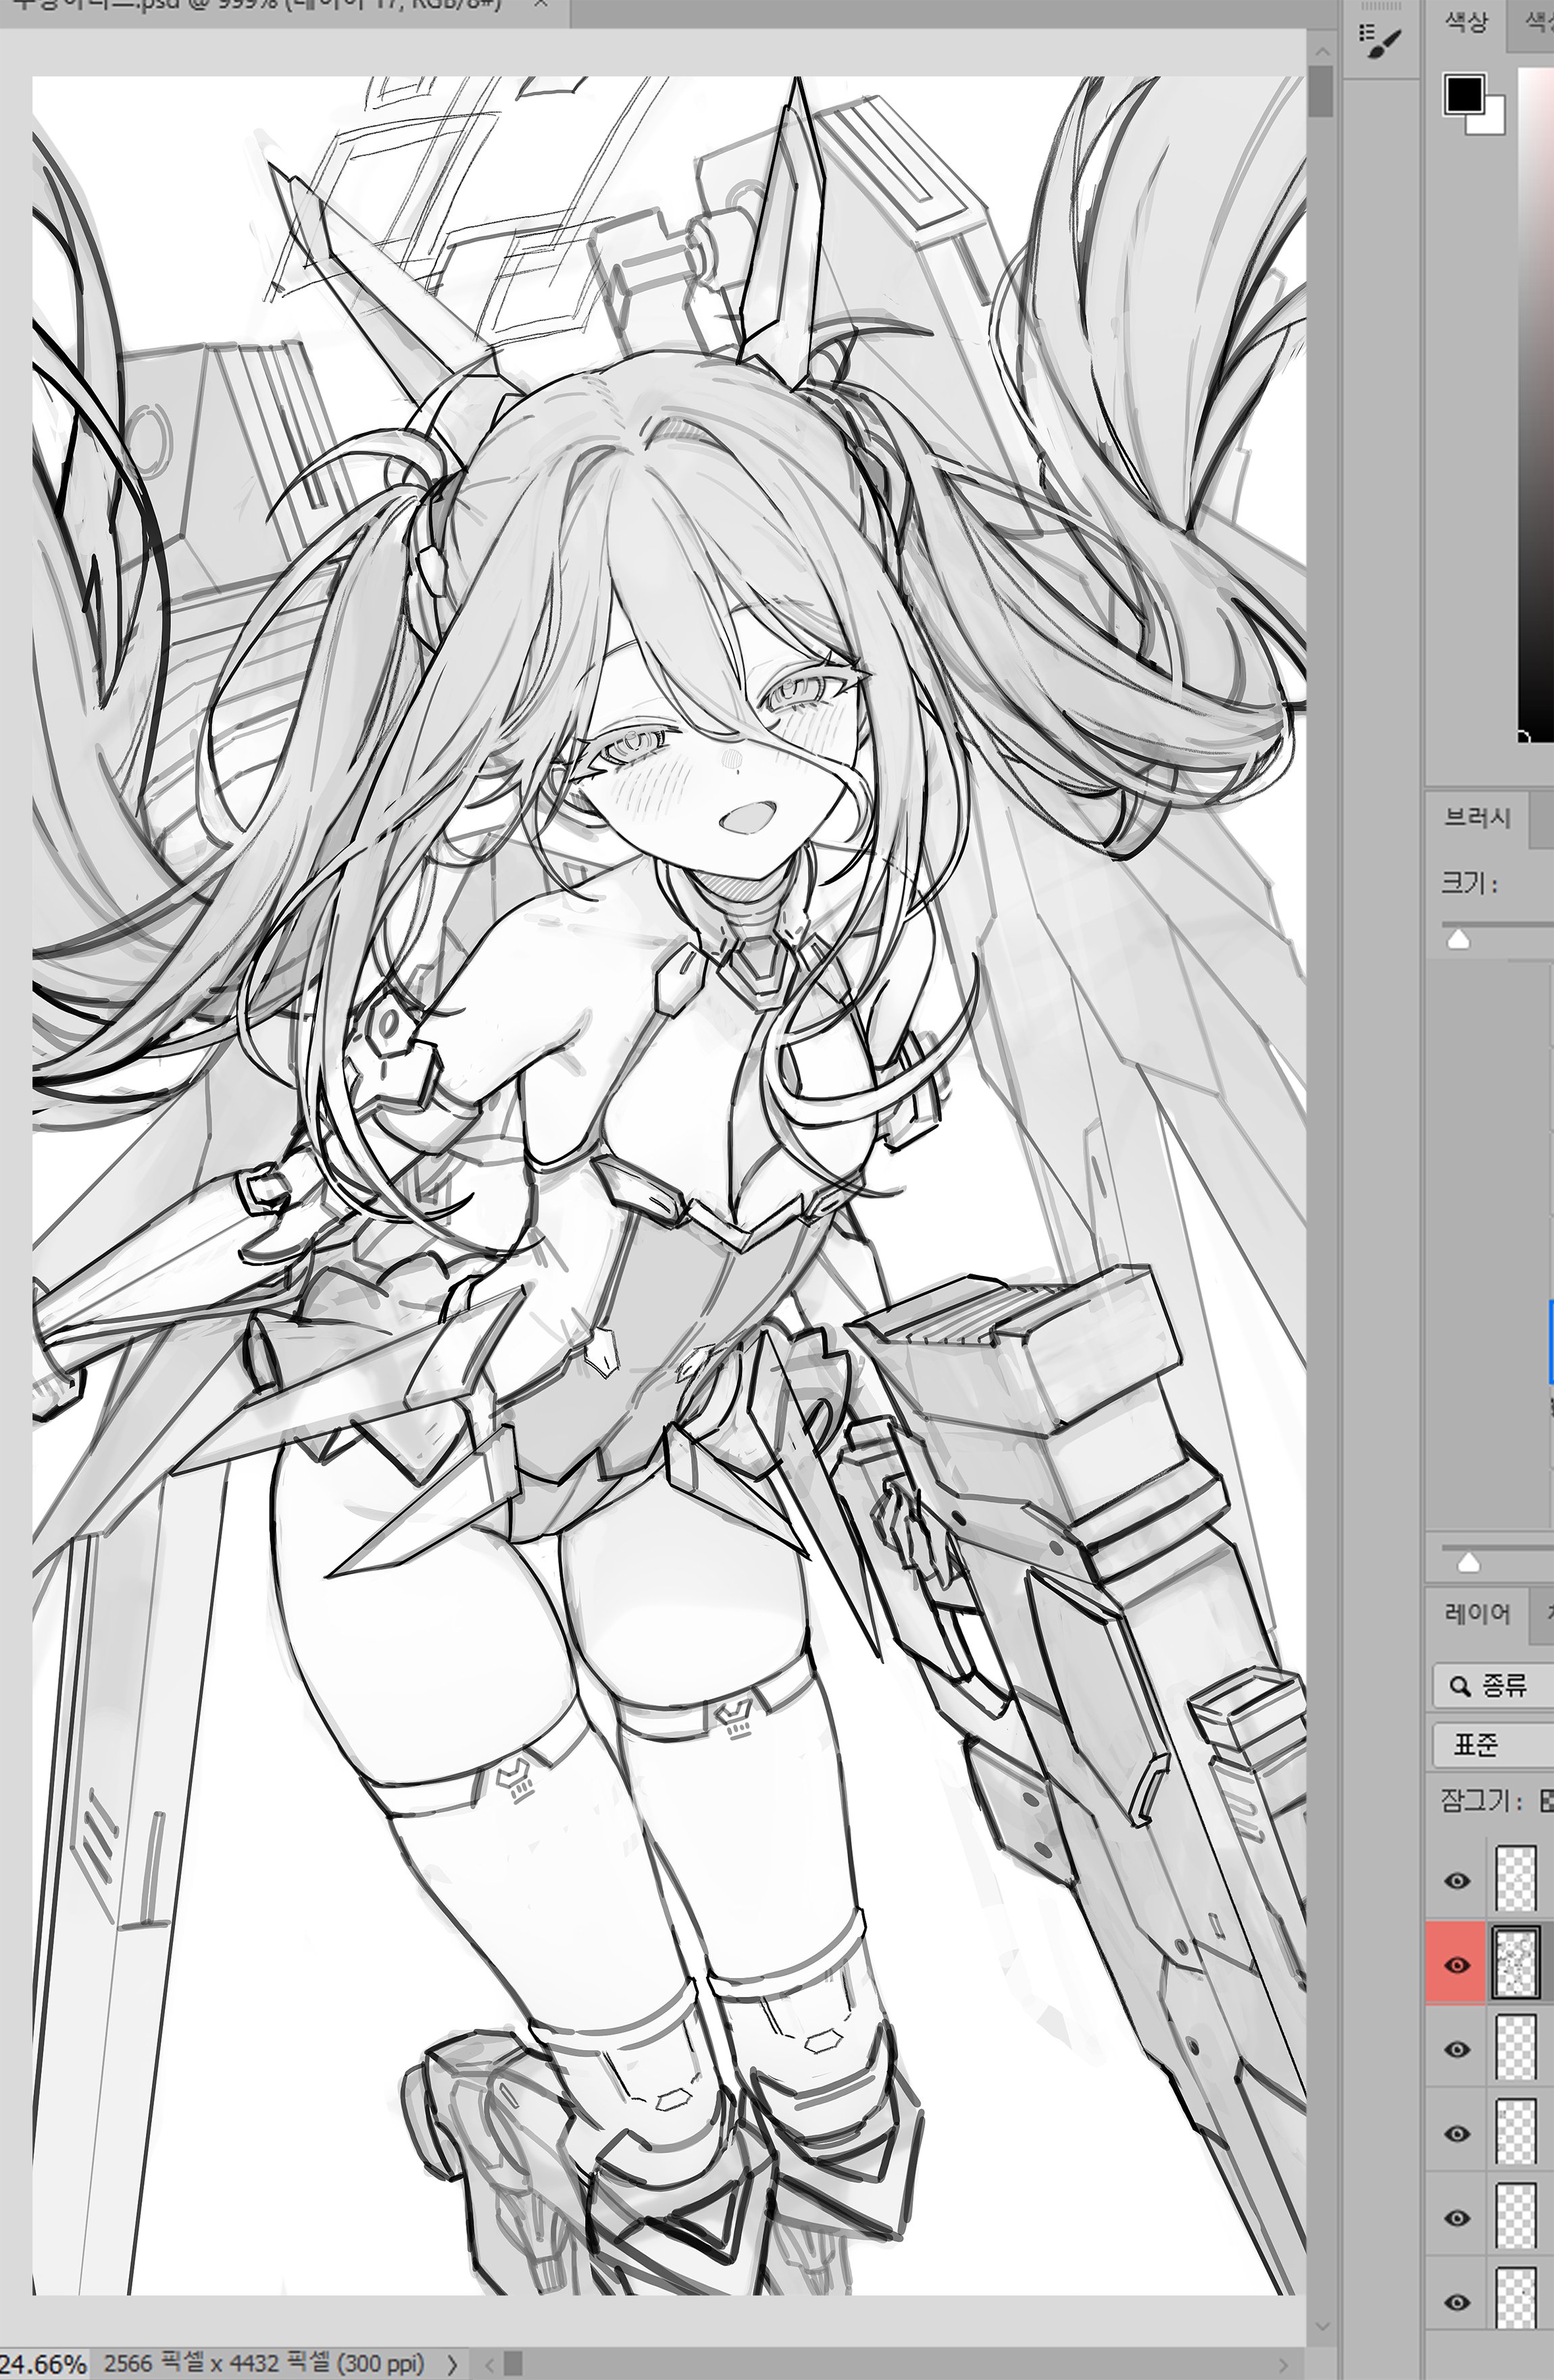Hide the topmost layer via eye icon
1554x2380 pixels.
click(x=1457, y=1881)
